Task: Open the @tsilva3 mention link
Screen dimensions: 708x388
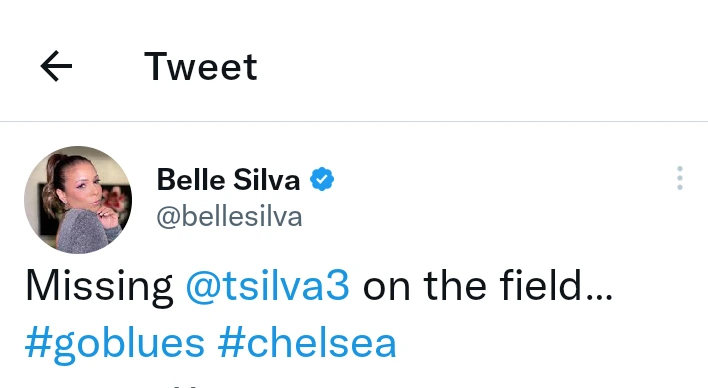Action: (x=267, y=285)
